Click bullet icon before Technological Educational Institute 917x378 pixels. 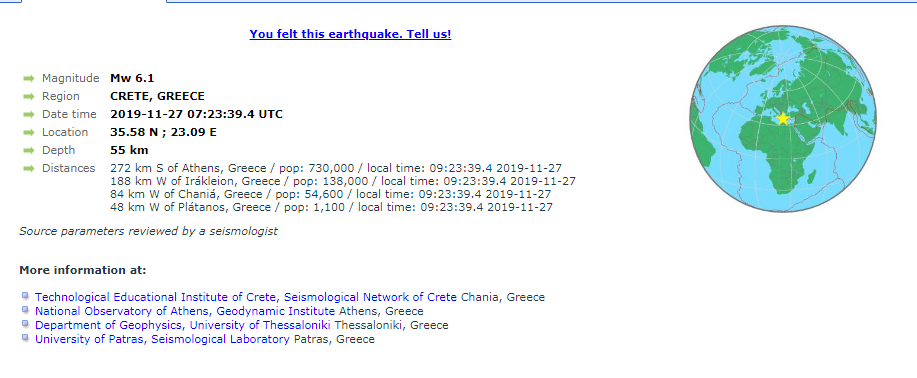25,296
